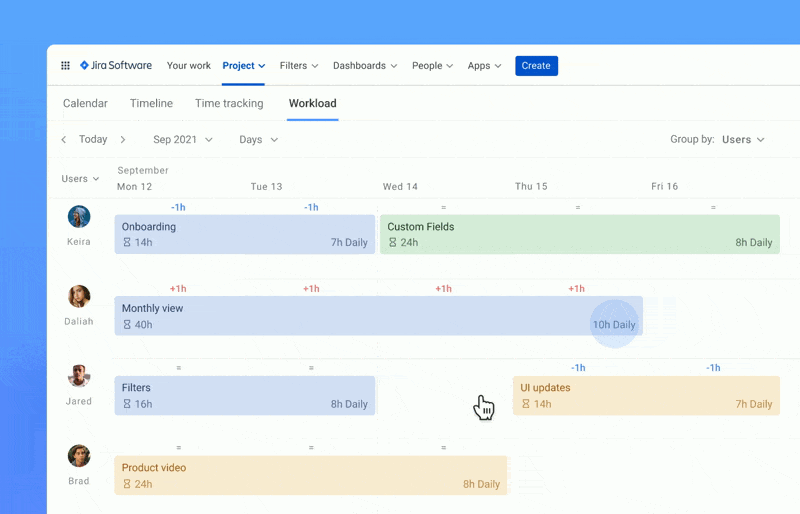Go to next period with right arrow
Viewport: 800px width, 514px height.
[123, 140]
